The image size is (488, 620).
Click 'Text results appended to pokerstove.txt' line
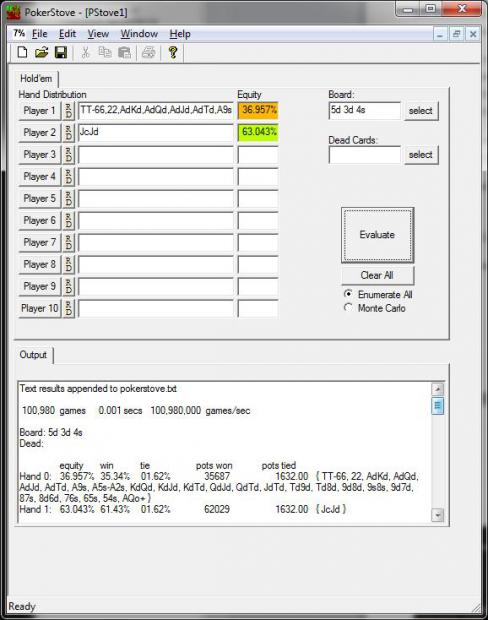coord(98,389)
